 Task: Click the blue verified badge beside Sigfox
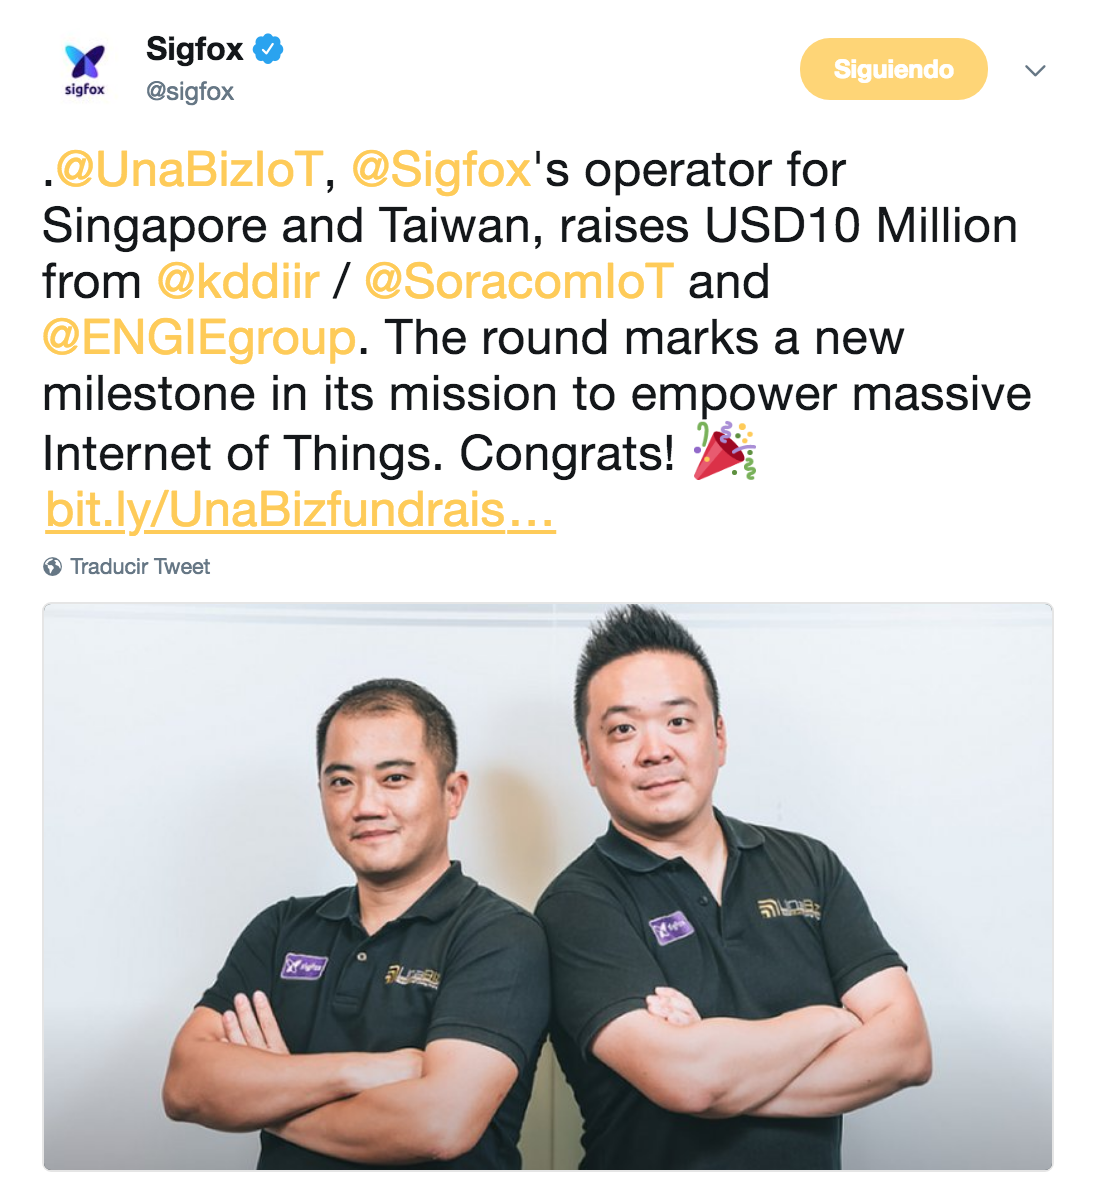point(268,49)
